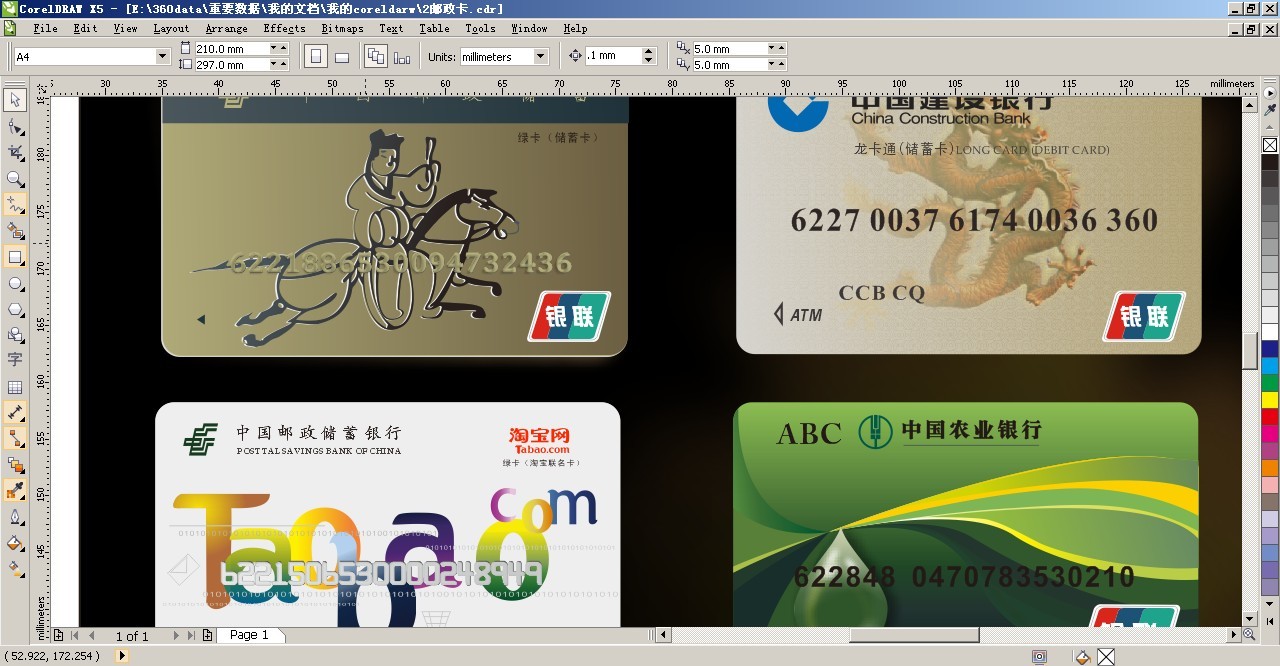
Task: Select the Basic shapes tool
Action: pyautogui.click(x=15, y=335)
